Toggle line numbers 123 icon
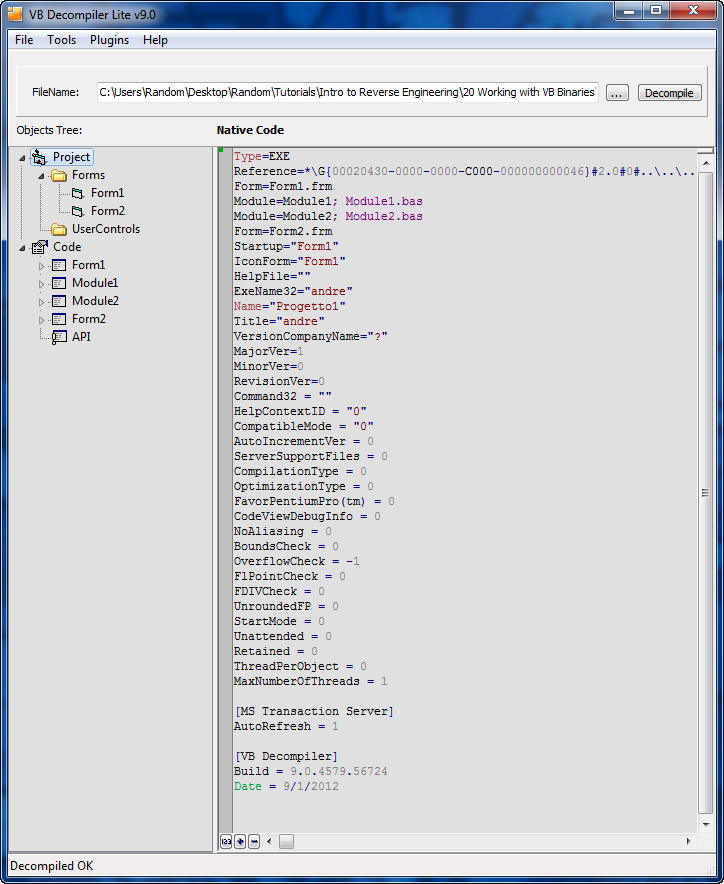The width and height of the screenshot is (724, 884). click(226, 841)
